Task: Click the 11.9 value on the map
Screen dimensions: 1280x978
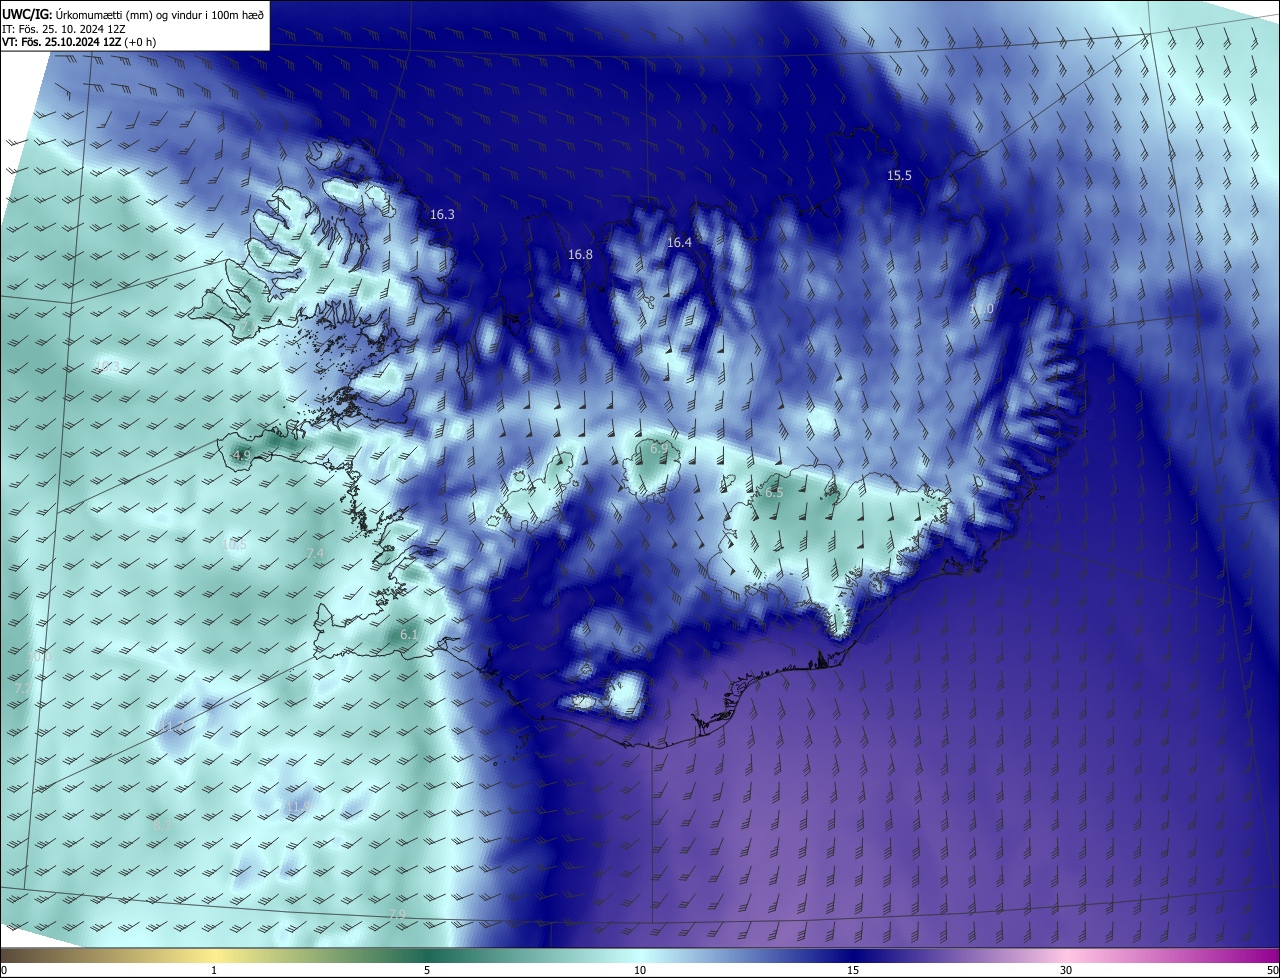Action: [x=298, y=807]
